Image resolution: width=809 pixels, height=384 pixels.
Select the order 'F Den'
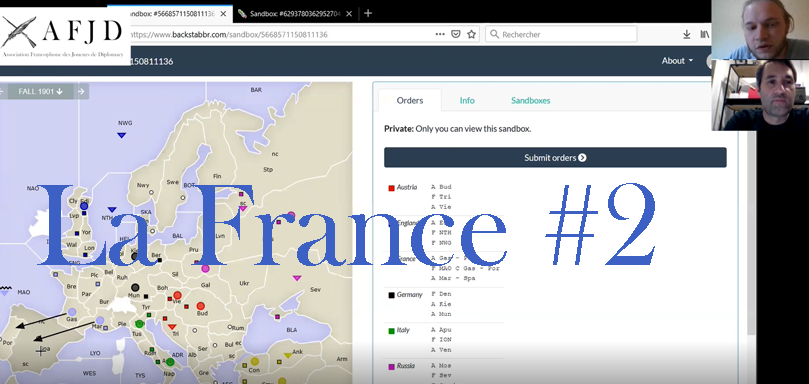click(441, 294)
